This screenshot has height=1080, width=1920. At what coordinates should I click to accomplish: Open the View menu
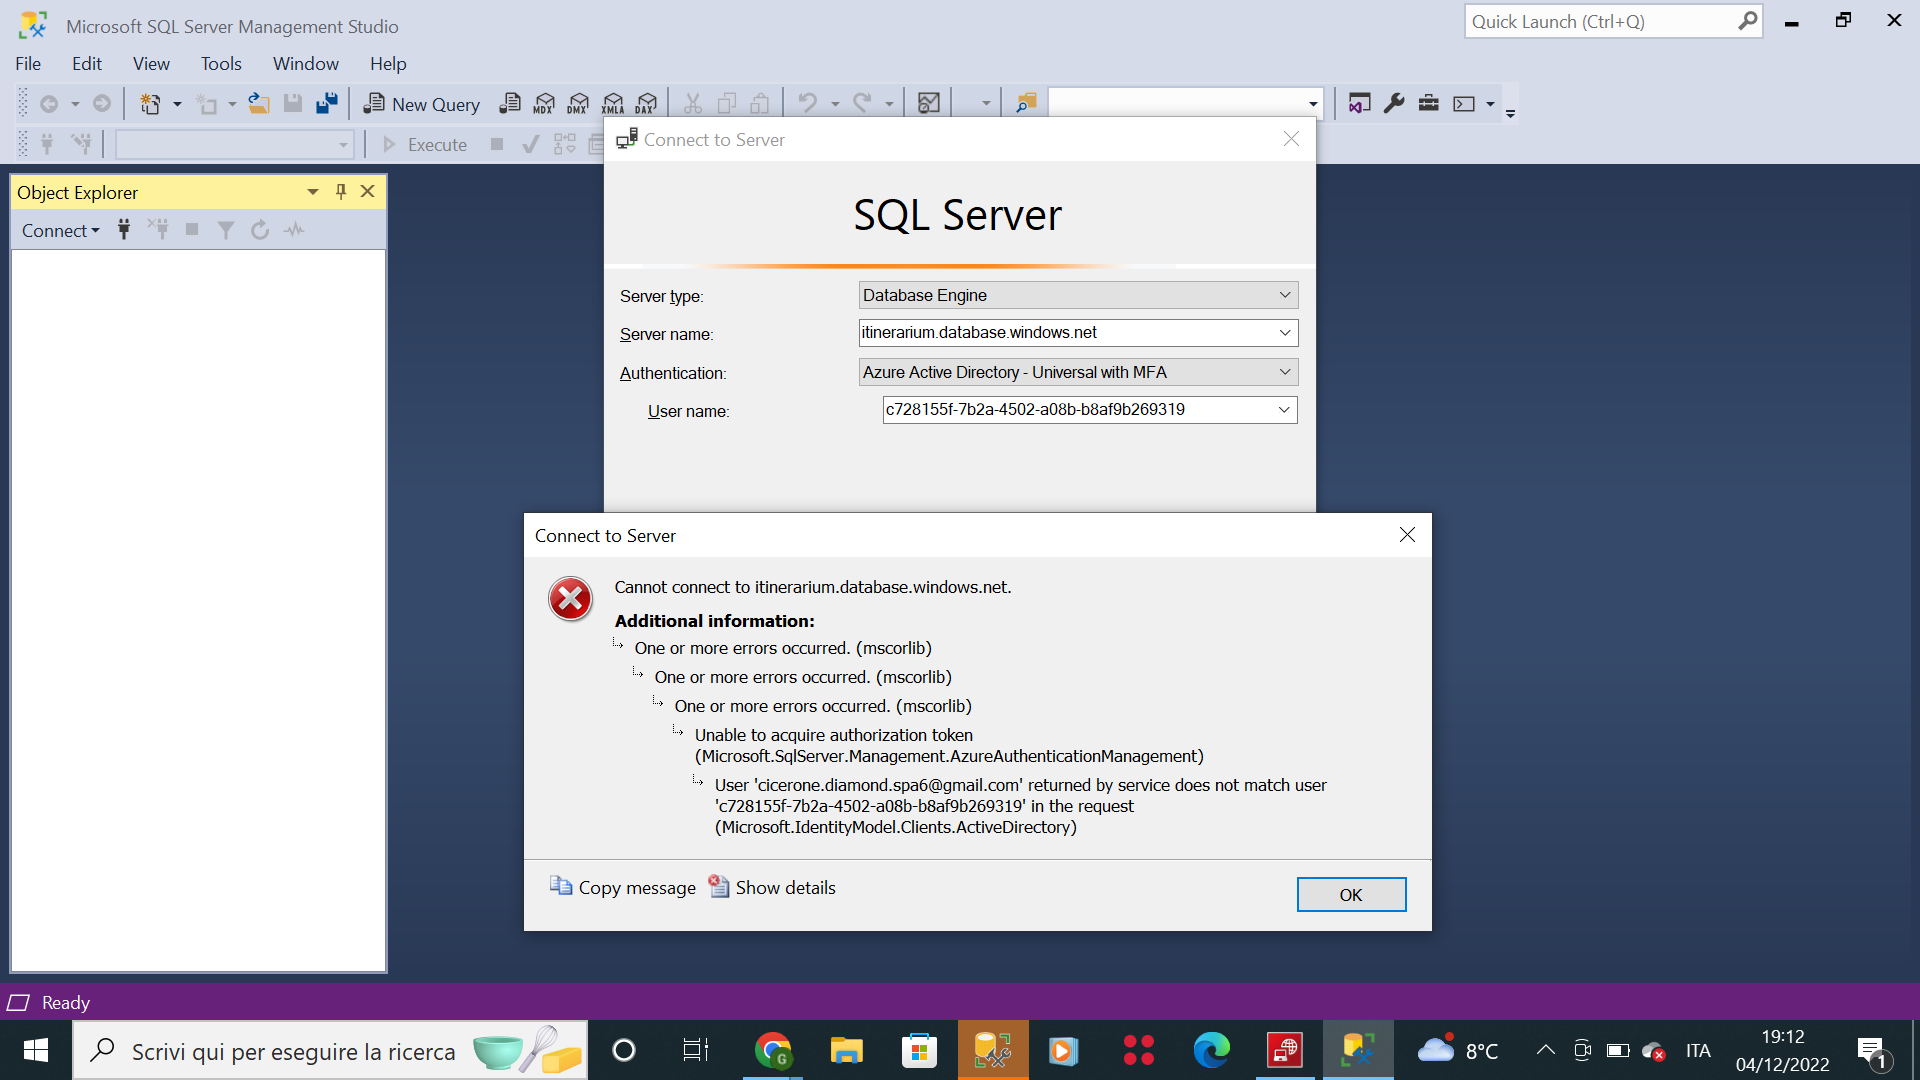click(151, 64)
